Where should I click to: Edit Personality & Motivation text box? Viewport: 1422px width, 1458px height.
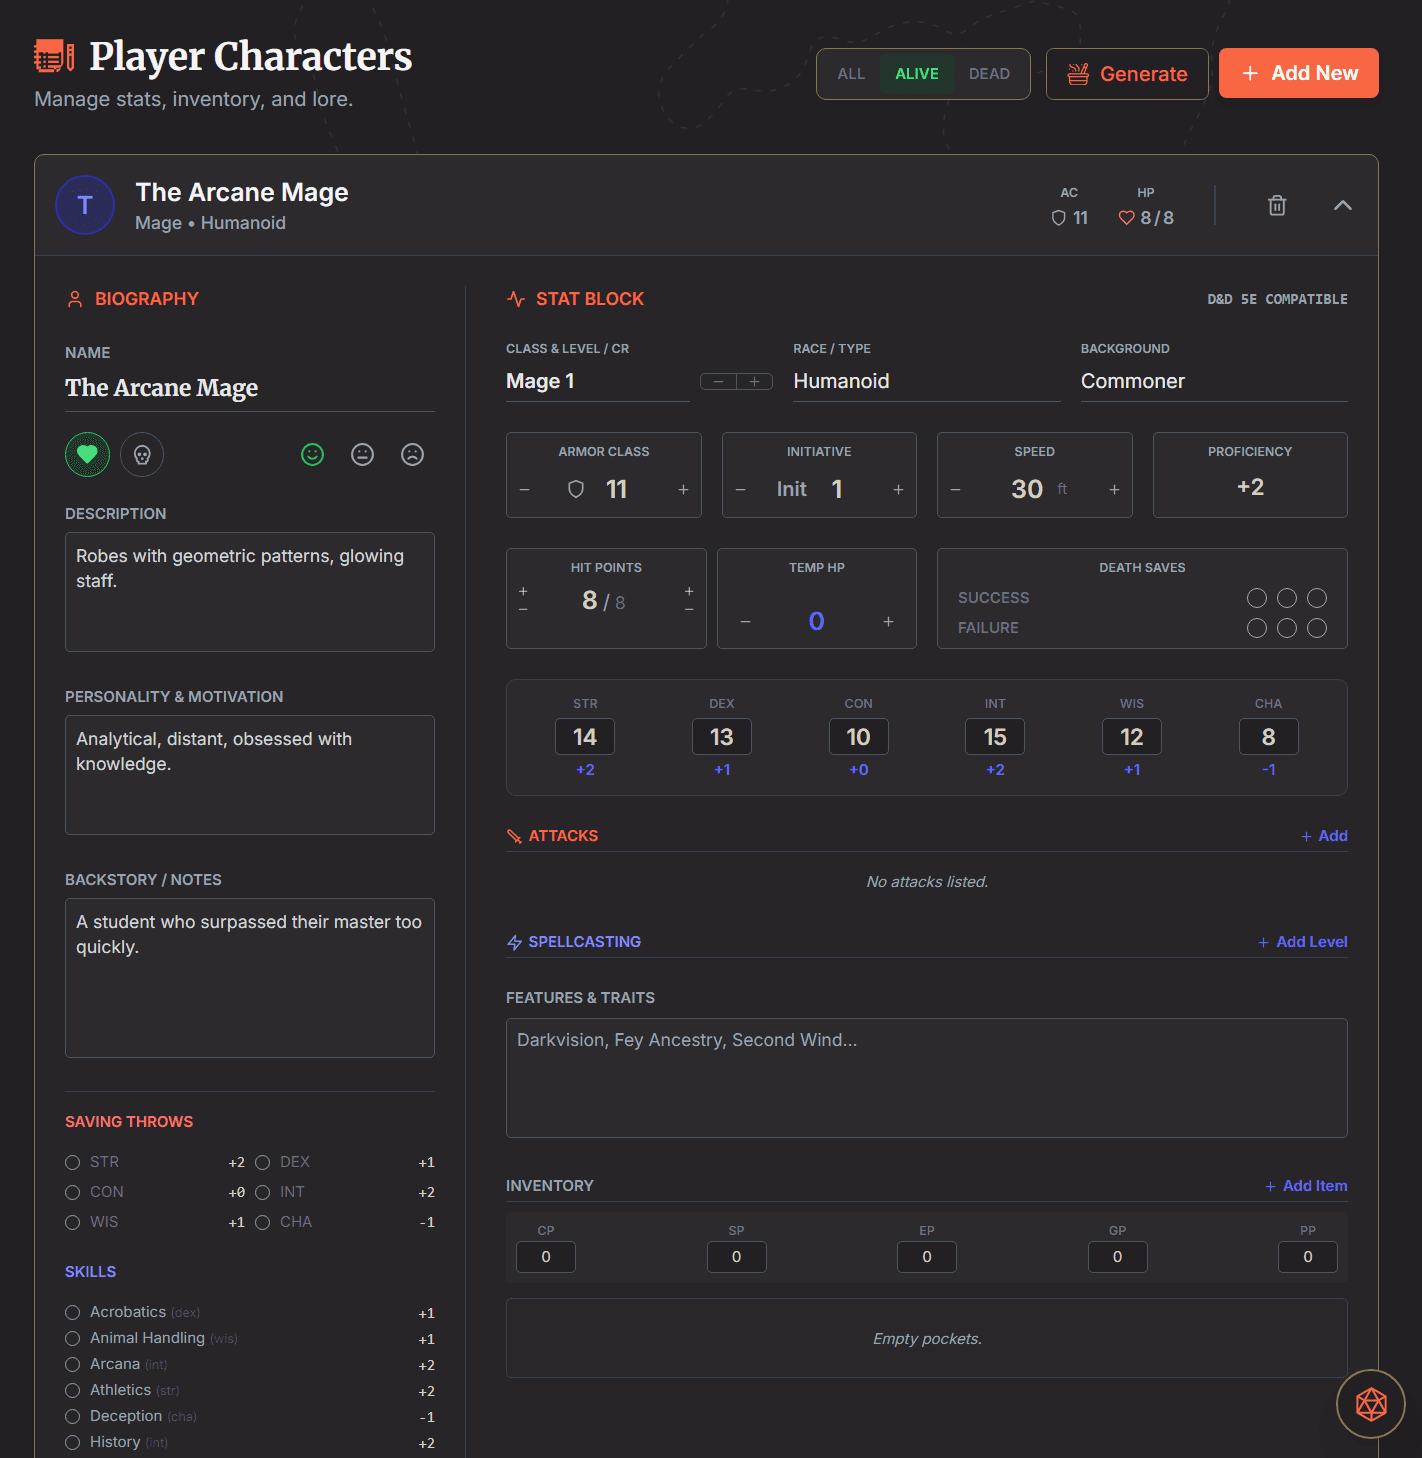coord(250,775)
